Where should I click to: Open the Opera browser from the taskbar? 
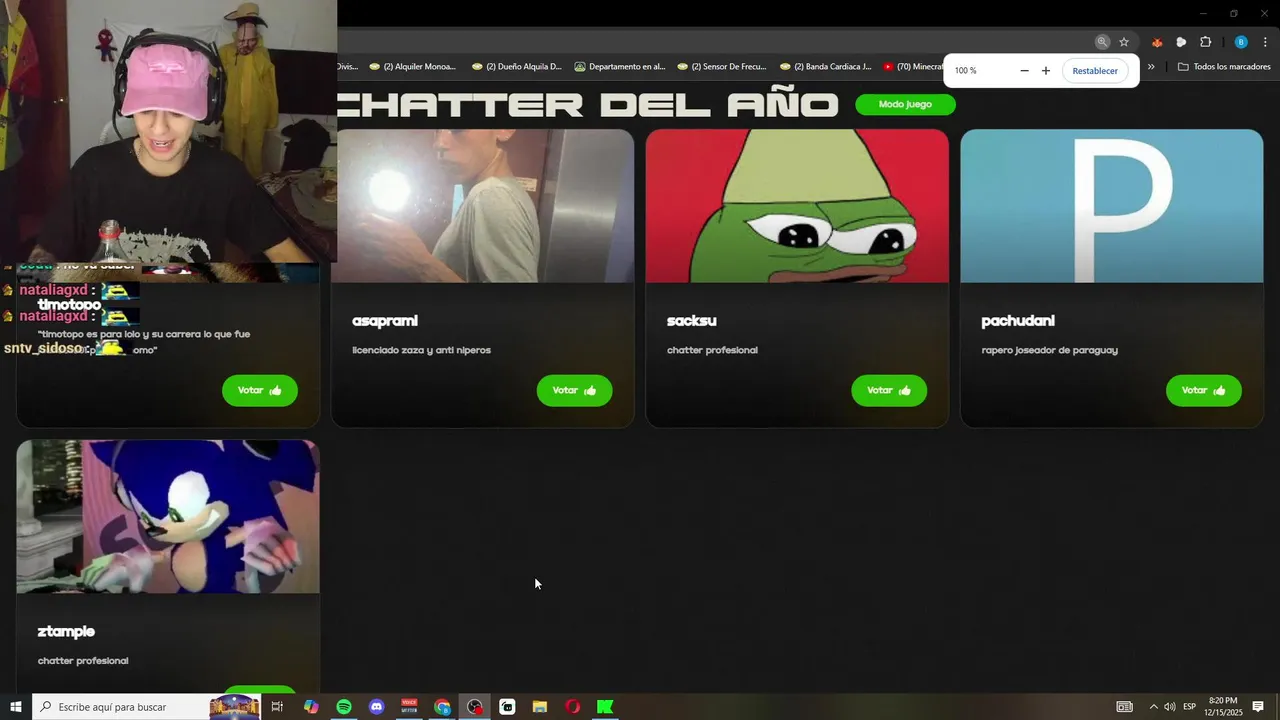click(572, 707)
